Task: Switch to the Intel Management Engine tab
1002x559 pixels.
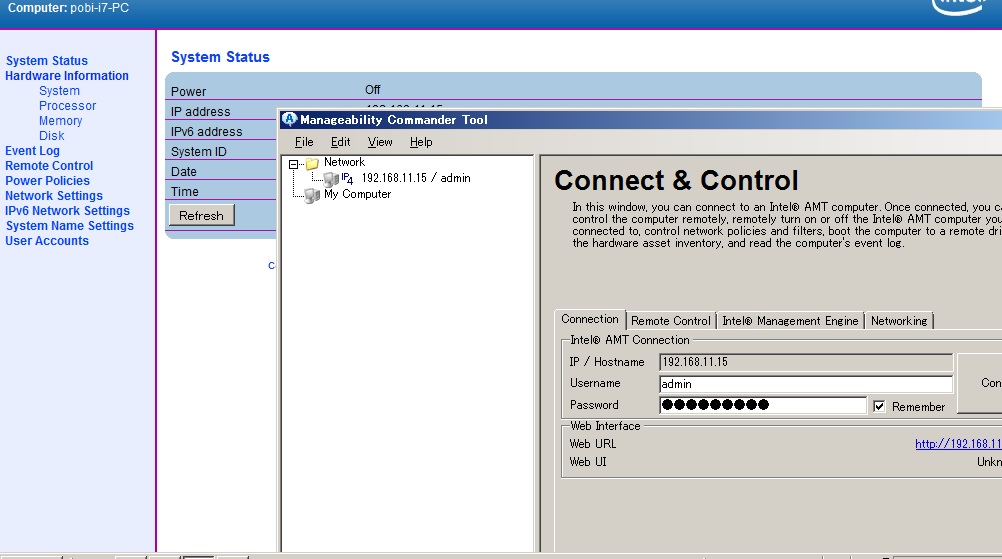Action: [x=790, y=321]
